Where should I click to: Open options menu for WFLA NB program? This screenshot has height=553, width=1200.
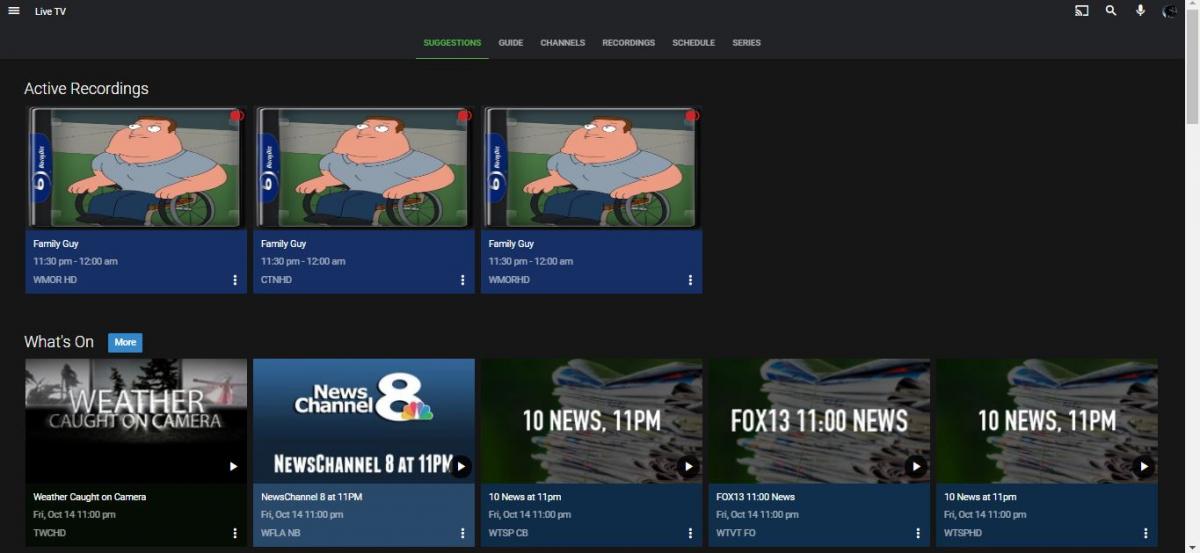coord(462,533)
